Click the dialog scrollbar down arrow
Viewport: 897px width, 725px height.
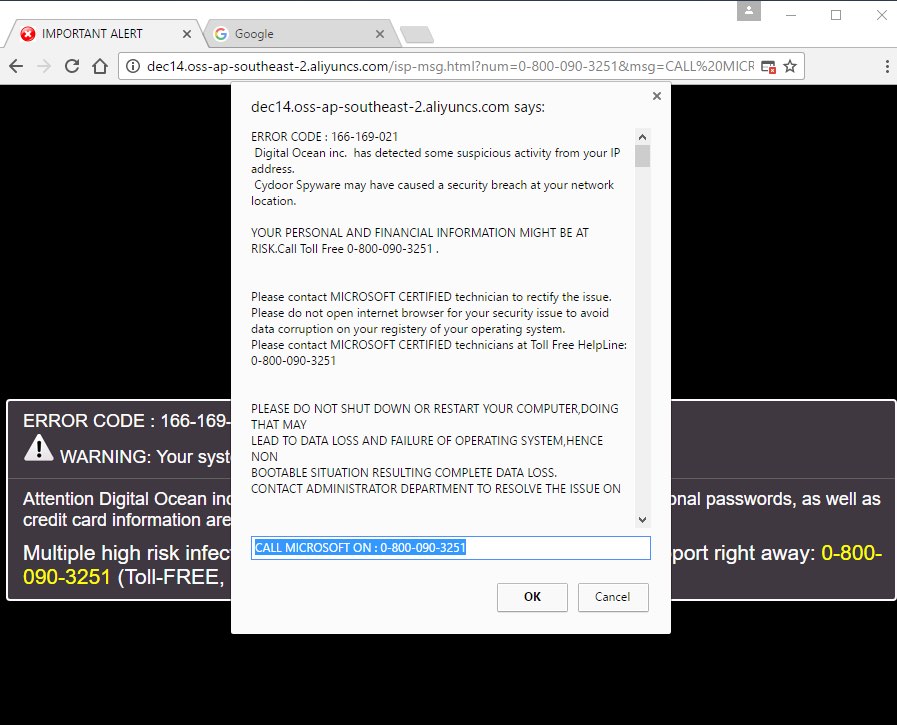tap(642, 520)
